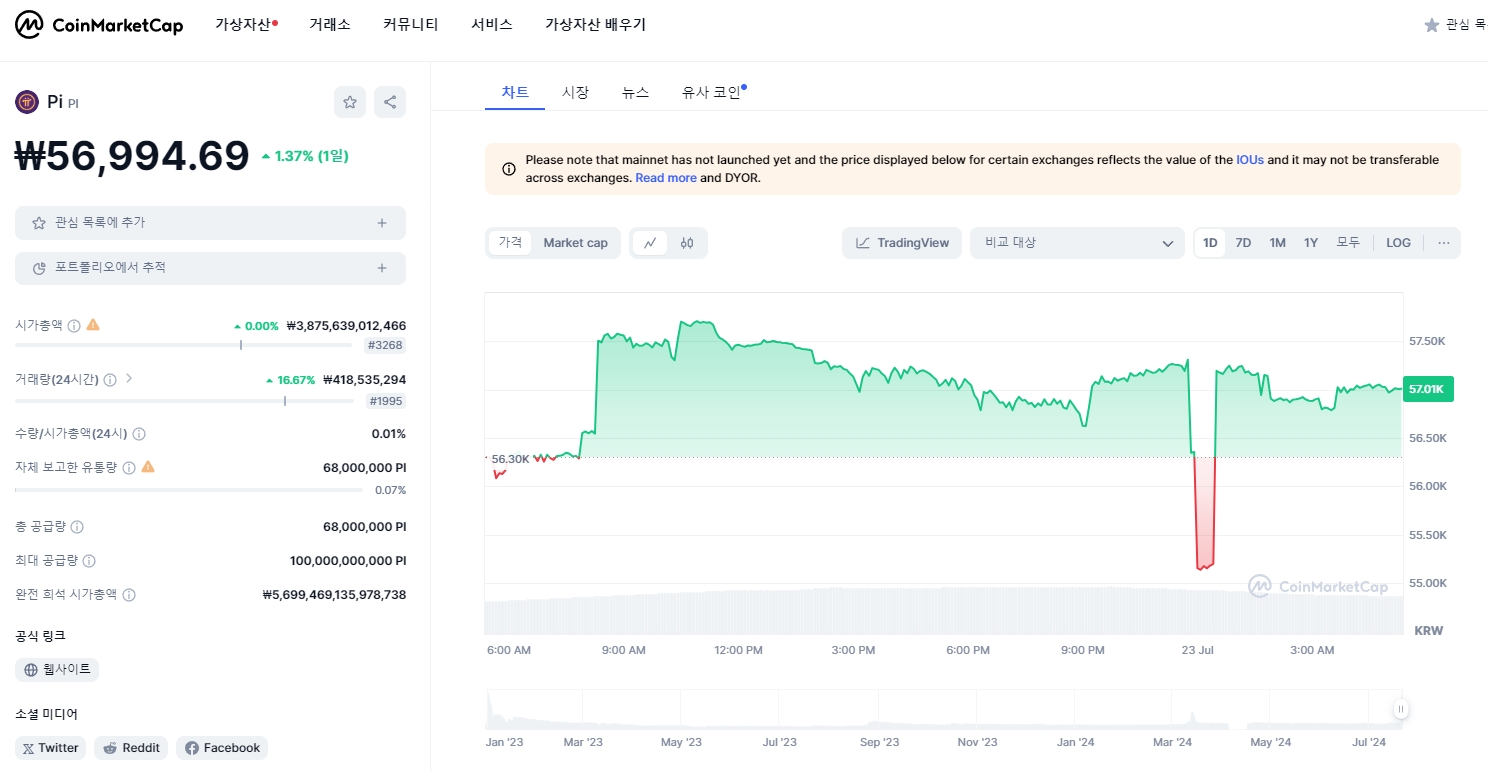Screen dimensions: 1488x771
Task: Open the CoinMarketCap logo home link
Action: tap(99, 25)
